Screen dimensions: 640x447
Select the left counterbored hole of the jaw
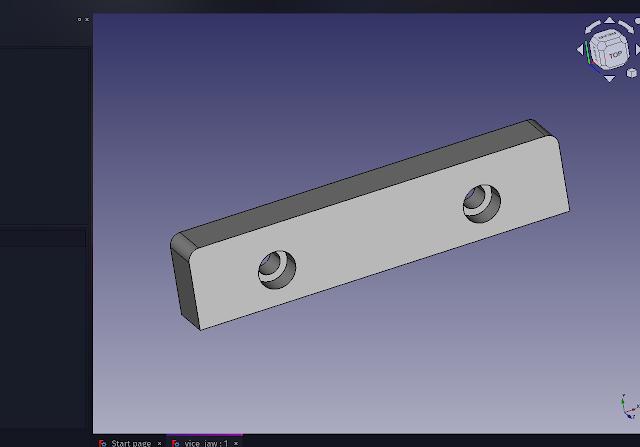[x=277, y=269]
